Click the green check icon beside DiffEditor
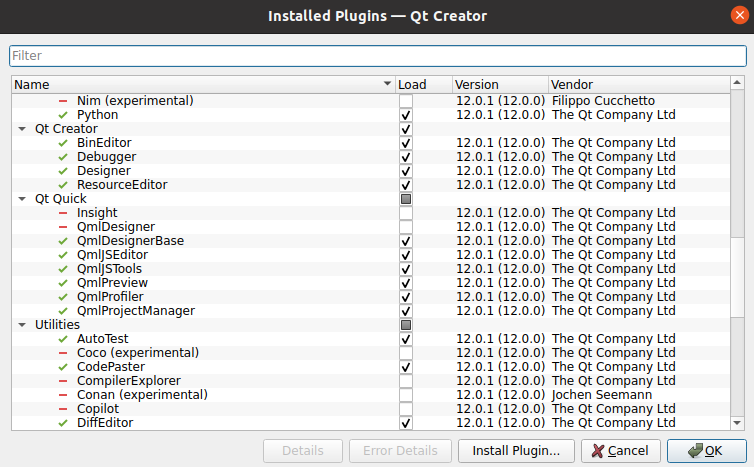The width and height of the screenshot is (754, 467). coord(63,423)
